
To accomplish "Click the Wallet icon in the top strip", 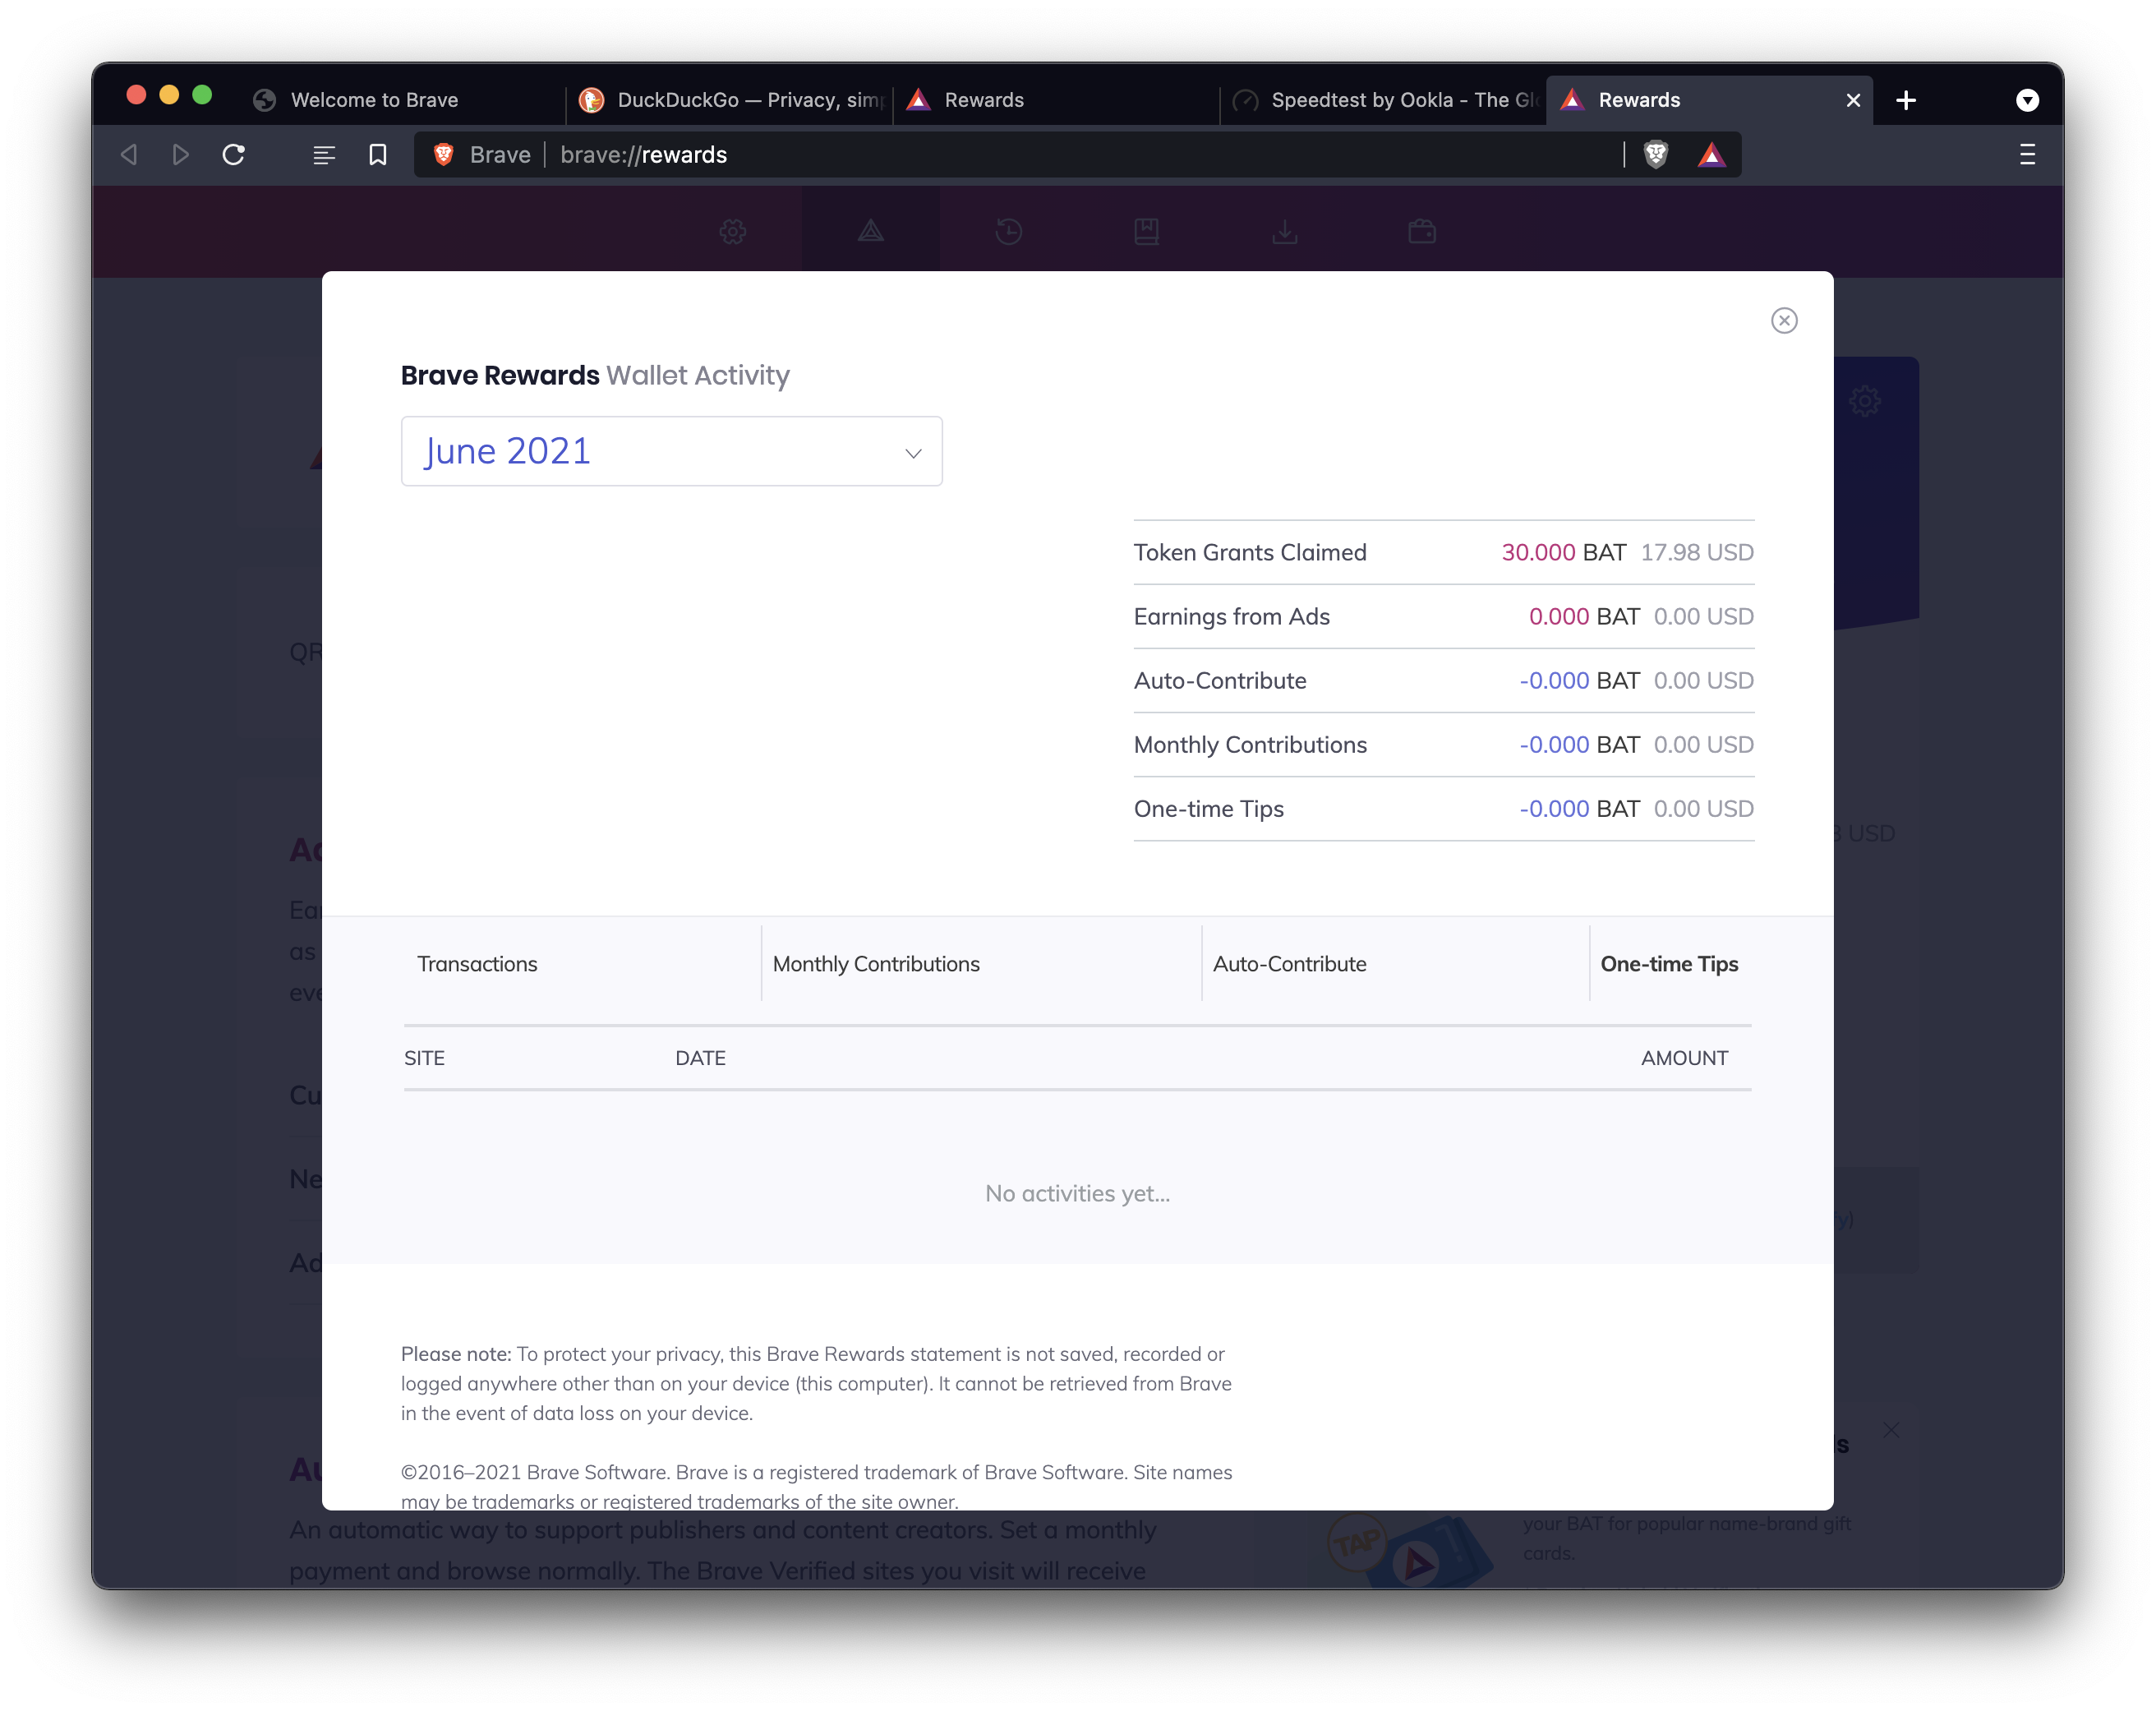I will click(1422, 232).
